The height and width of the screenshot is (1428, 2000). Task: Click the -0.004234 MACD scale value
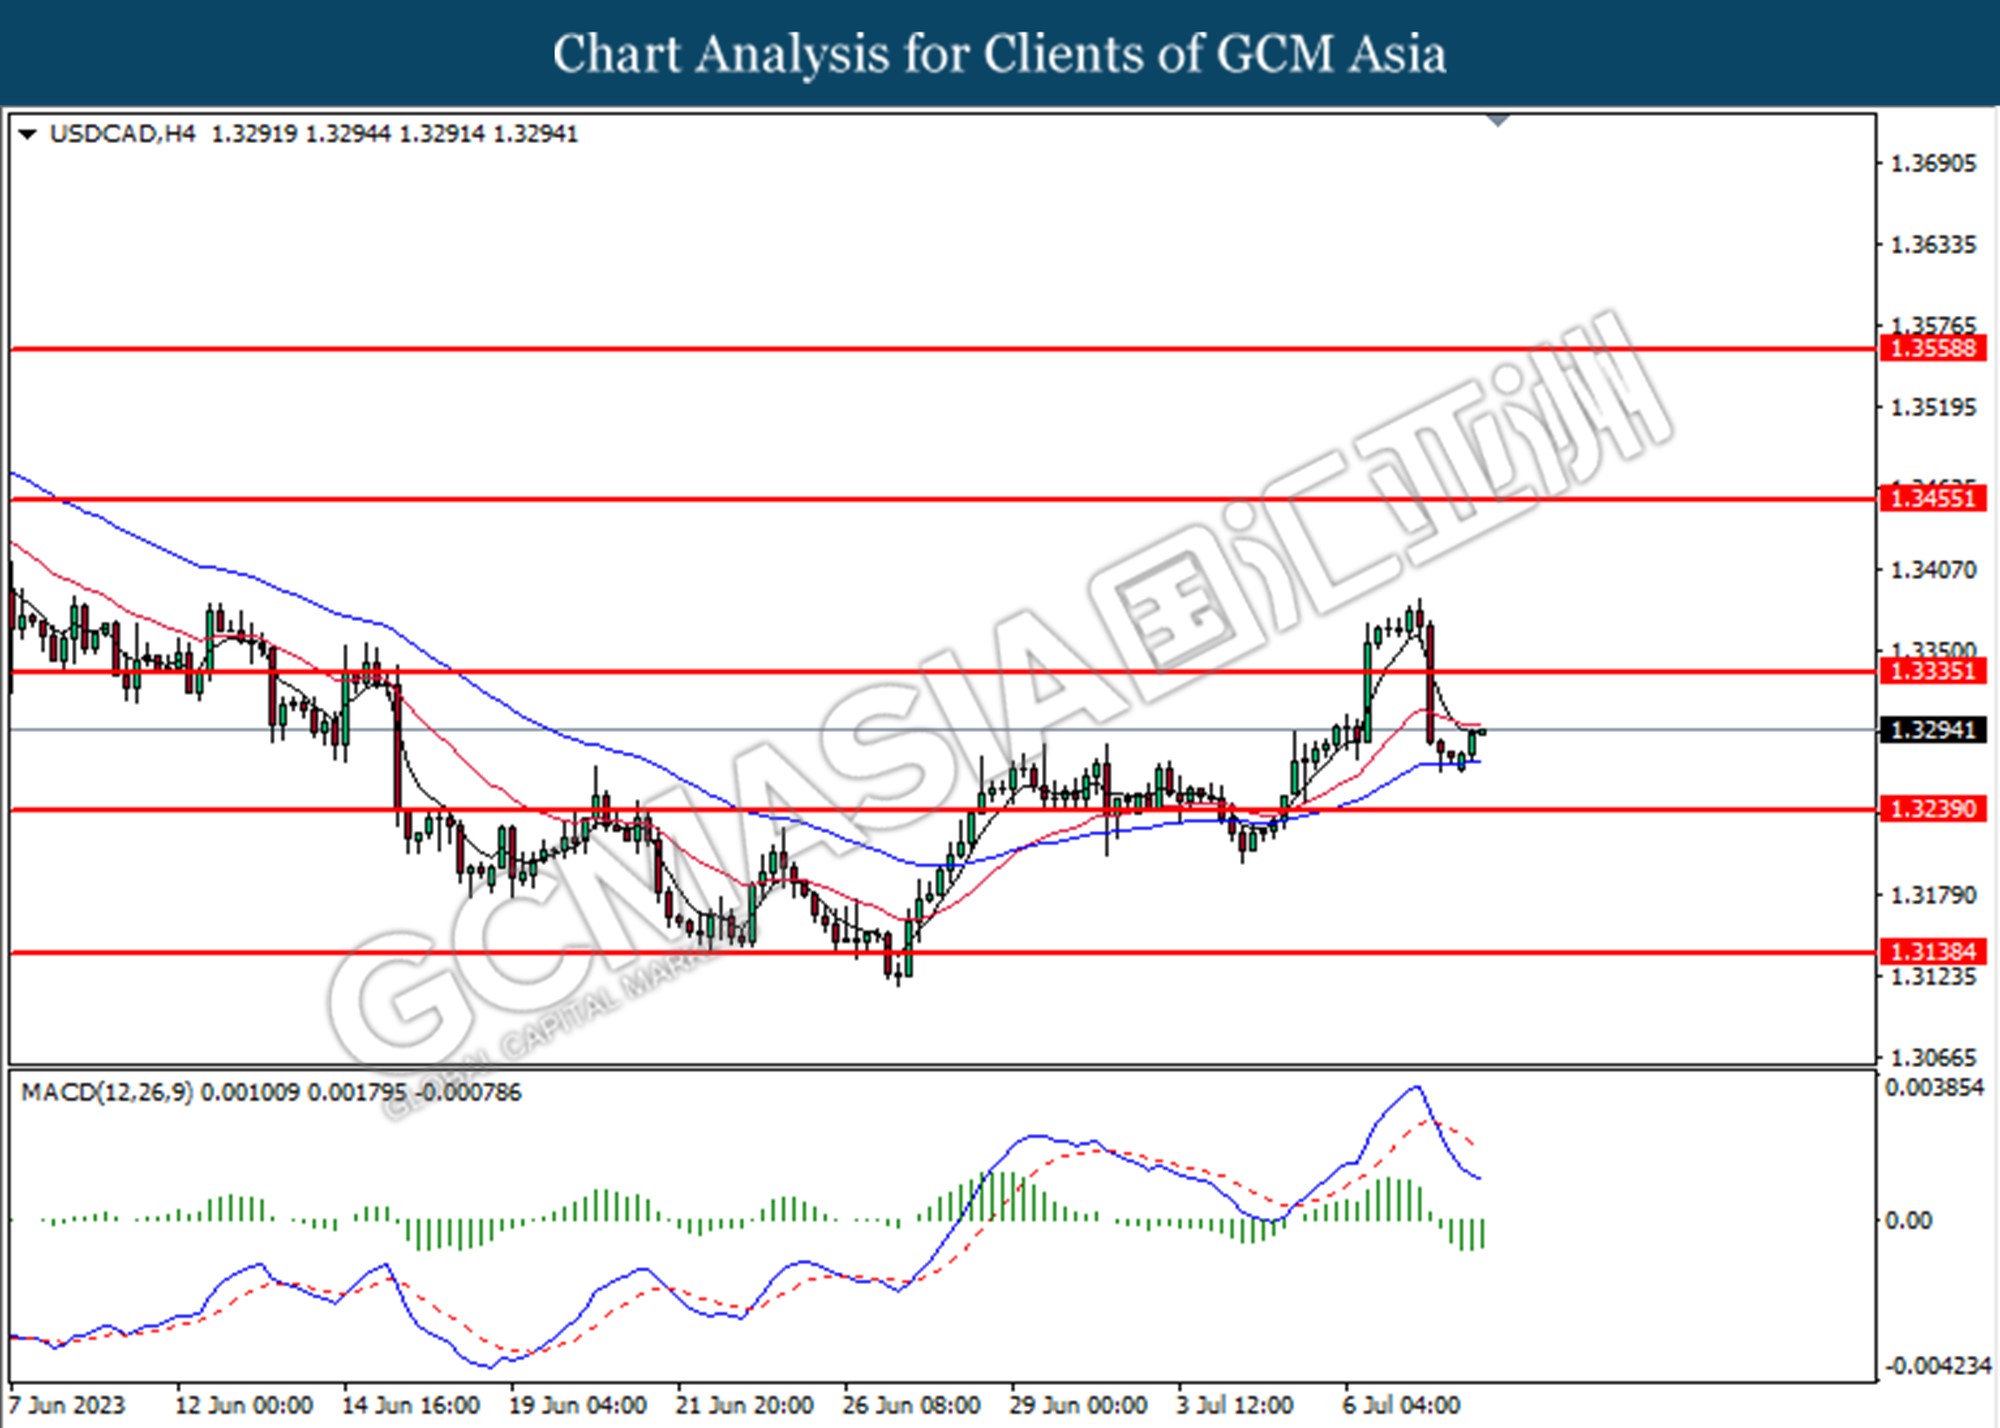(1938, 1366)
